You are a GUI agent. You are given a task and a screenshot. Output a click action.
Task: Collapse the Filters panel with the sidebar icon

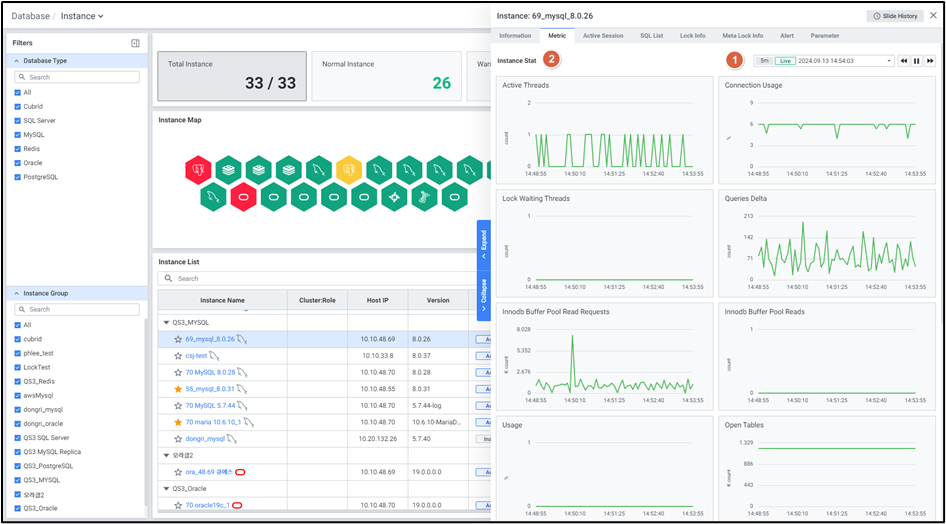click(135, 43)
